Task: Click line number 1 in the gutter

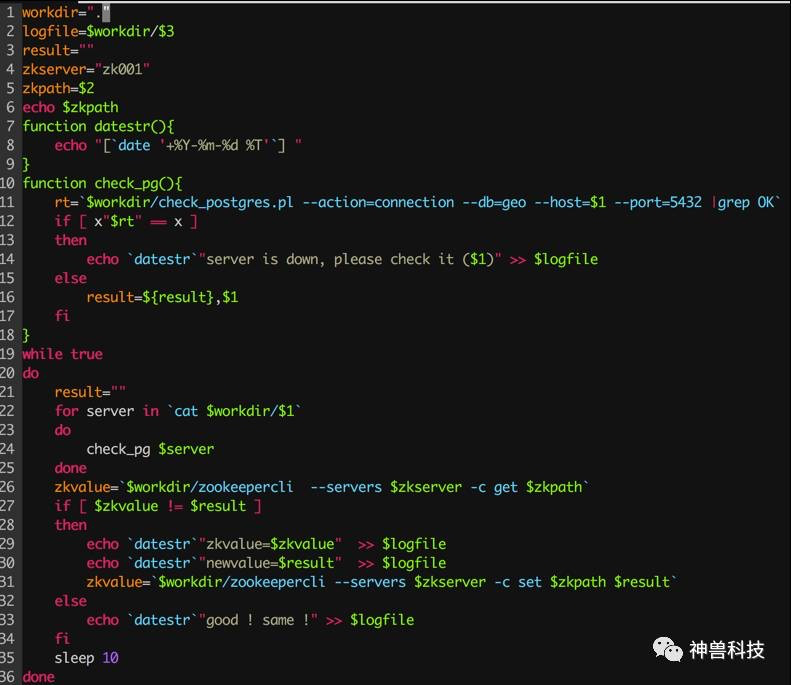Action: click(10, 12)
